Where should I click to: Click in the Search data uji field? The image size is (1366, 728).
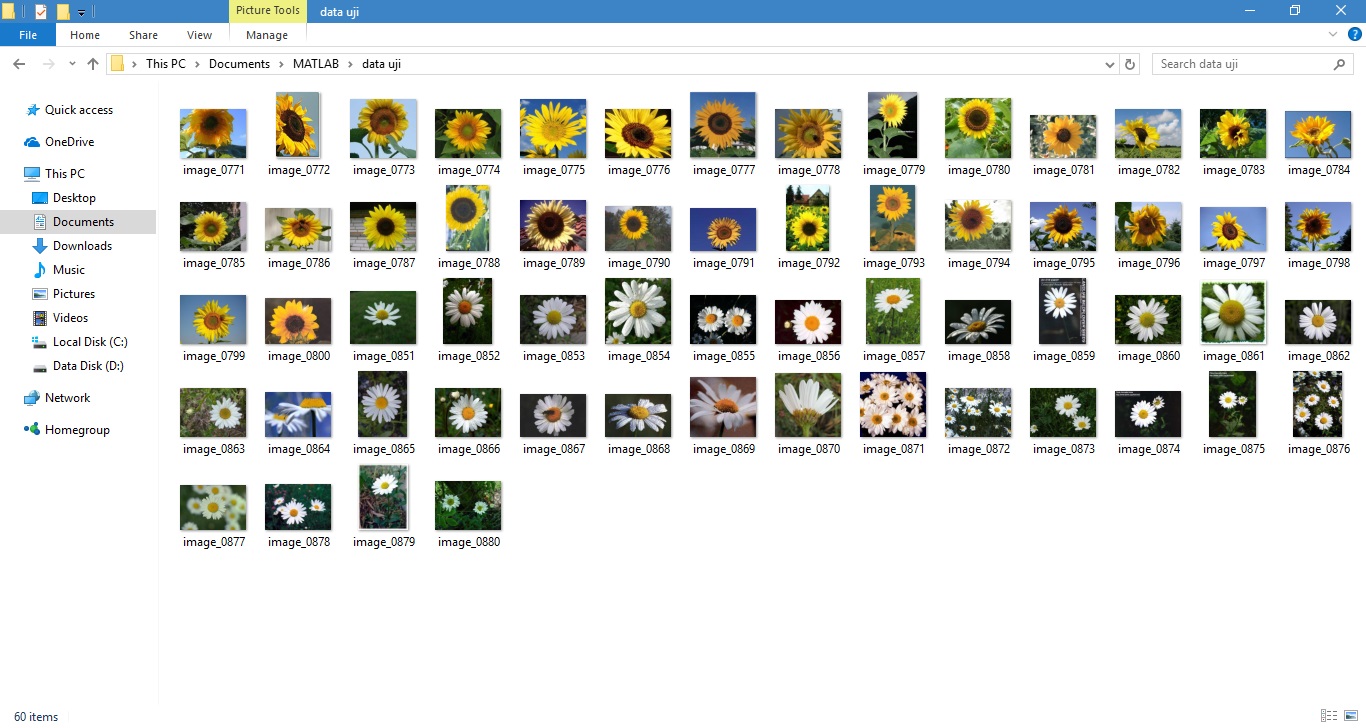(x=1240, y=64)
